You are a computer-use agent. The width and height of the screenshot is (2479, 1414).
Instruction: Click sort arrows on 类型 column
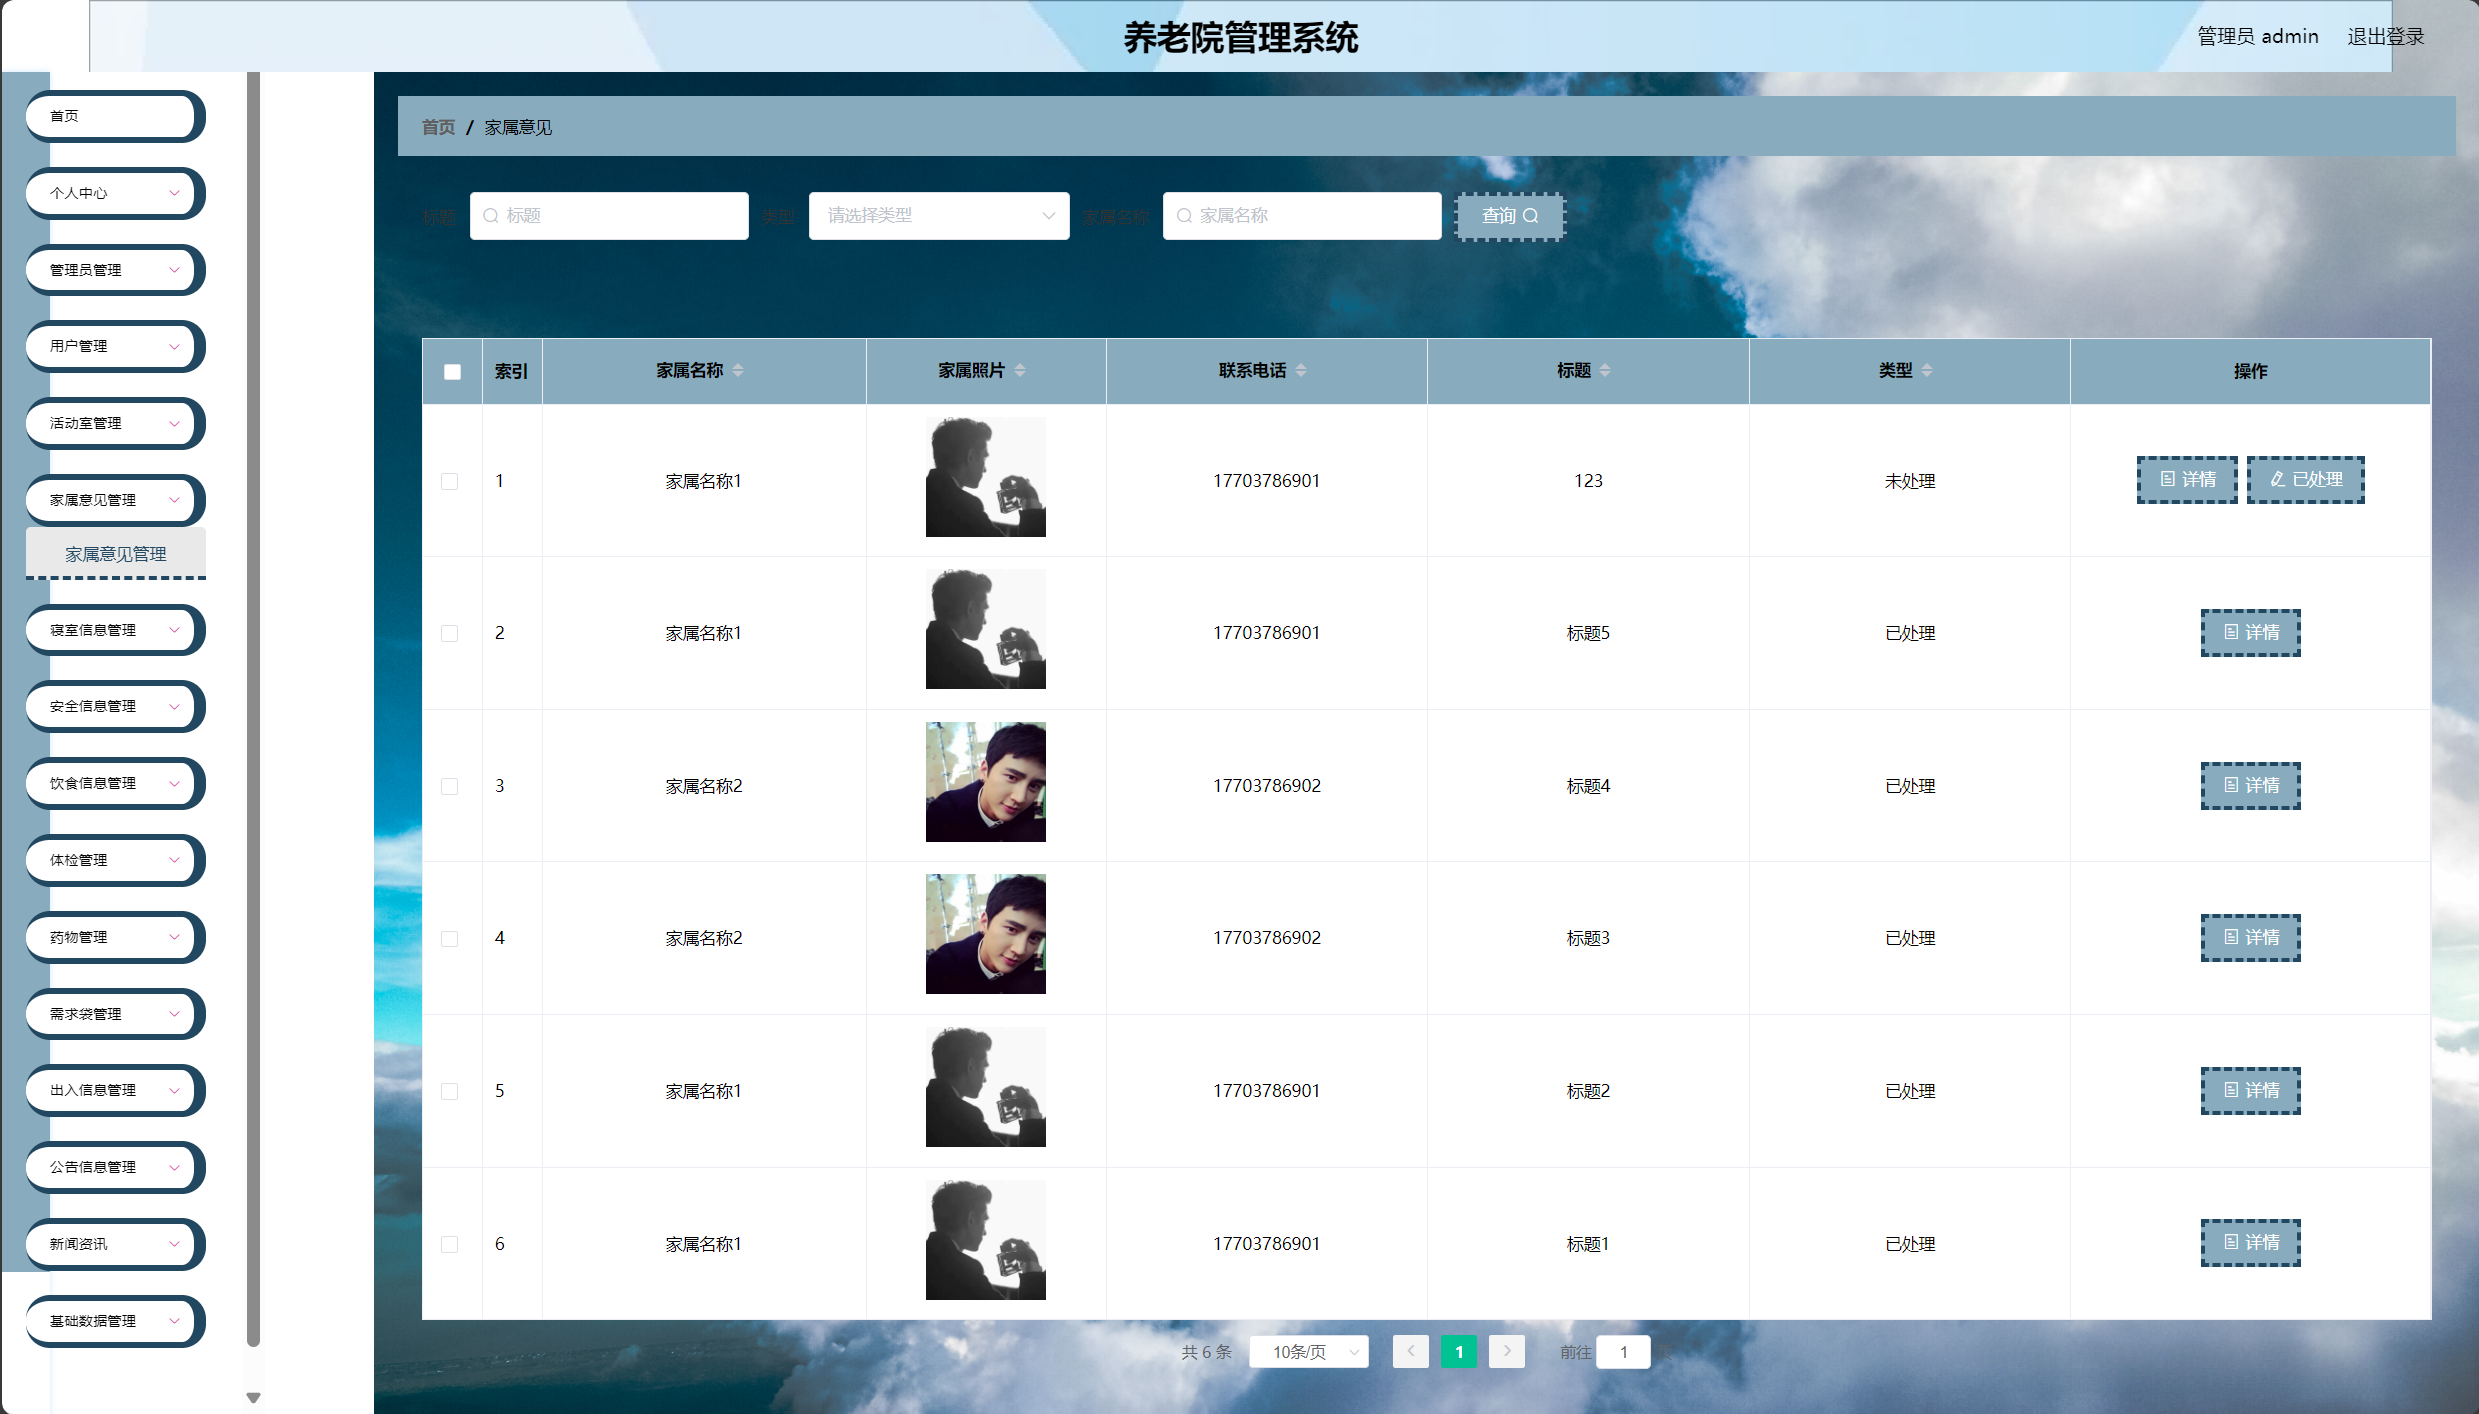[x=1927, y=370]
